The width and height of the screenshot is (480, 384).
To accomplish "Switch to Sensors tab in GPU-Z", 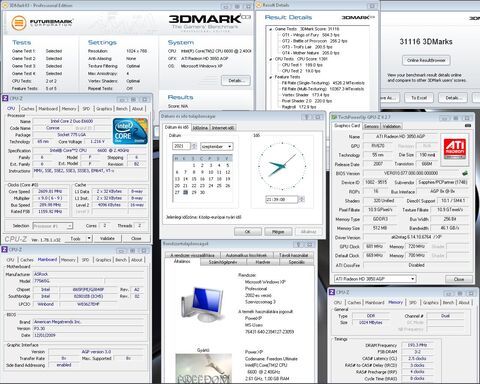I will (x=371, y=126).
